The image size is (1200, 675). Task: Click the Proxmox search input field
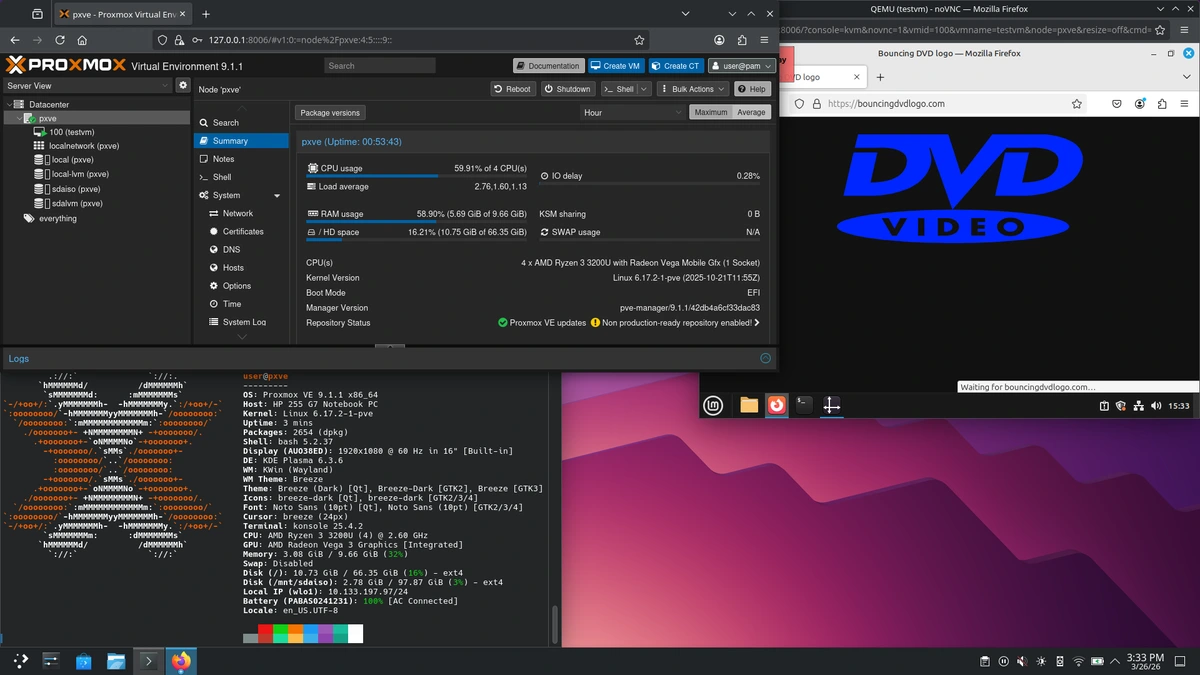380,66
